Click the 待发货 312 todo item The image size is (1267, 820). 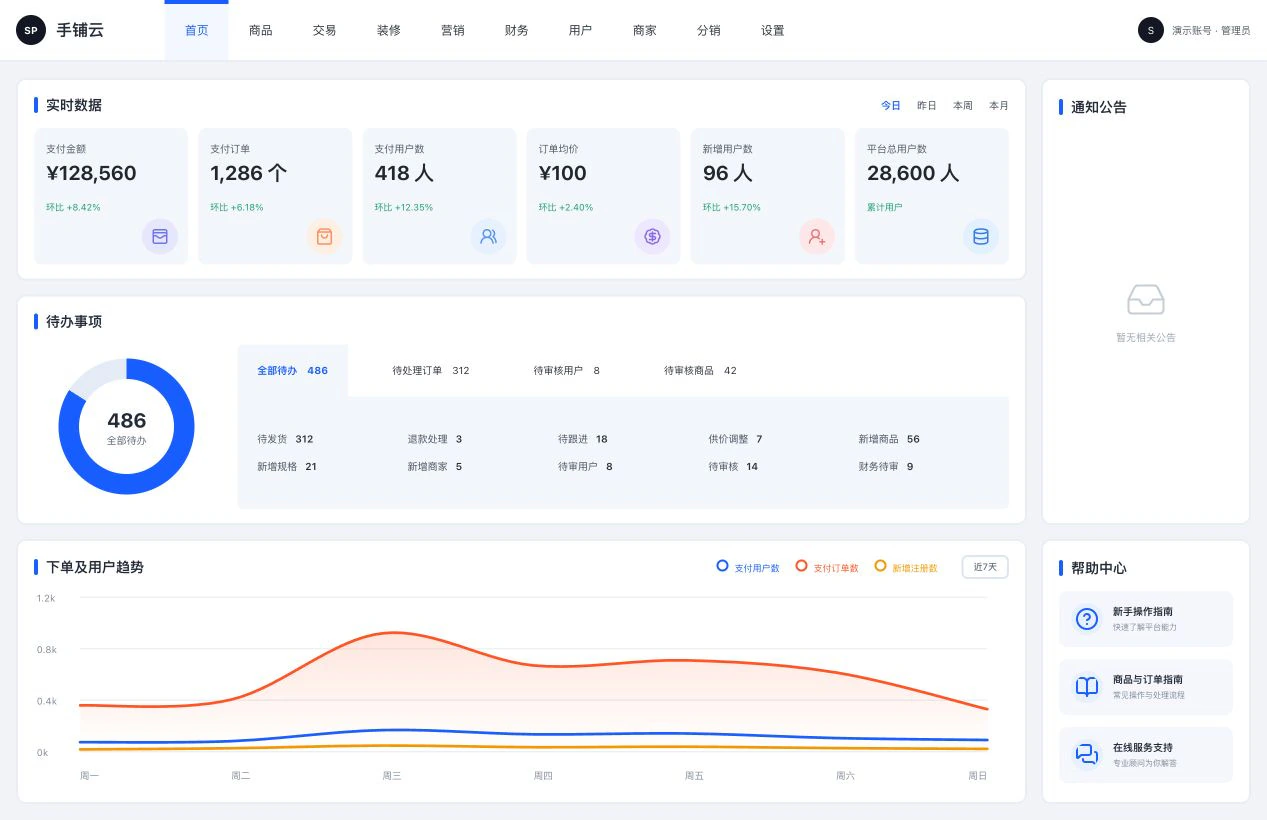coord(285,439)
